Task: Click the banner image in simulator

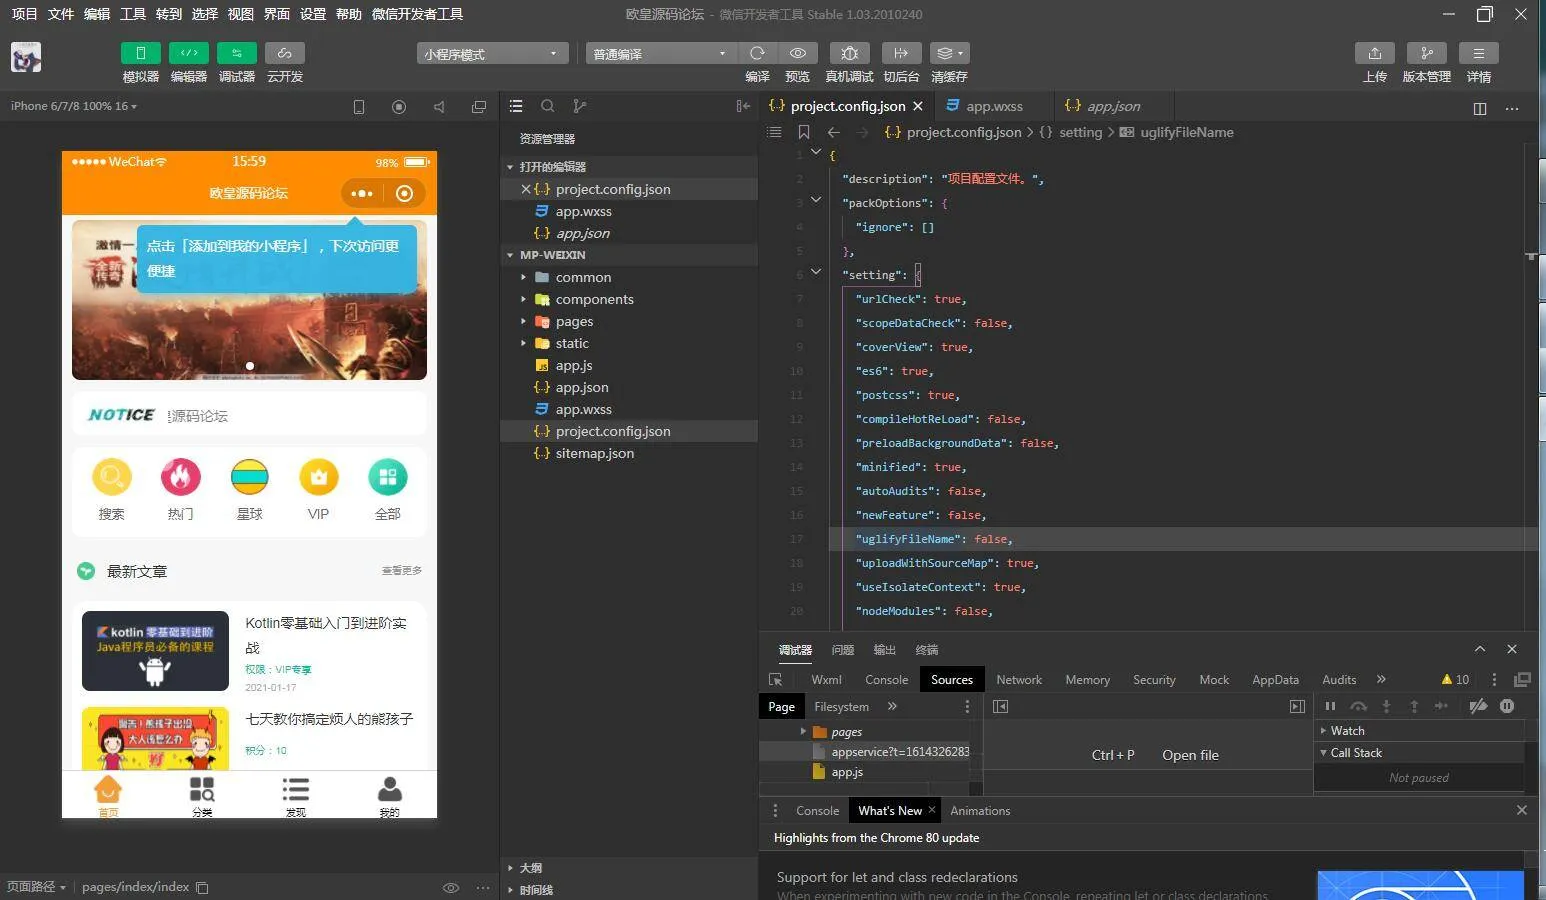Action: (249, 330)
